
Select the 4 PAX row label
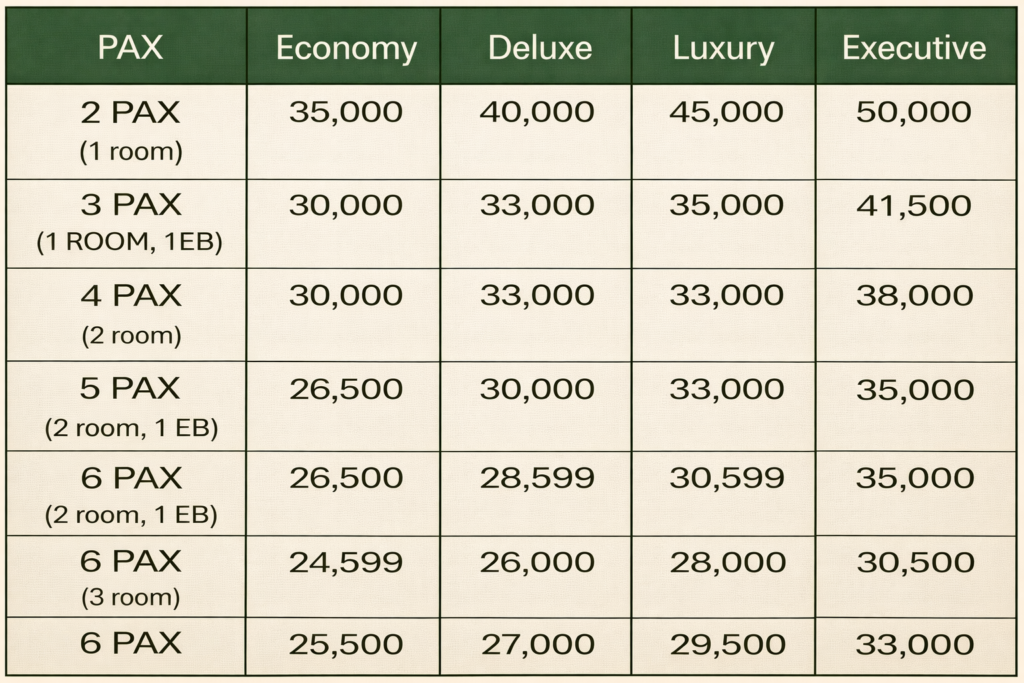130,297
